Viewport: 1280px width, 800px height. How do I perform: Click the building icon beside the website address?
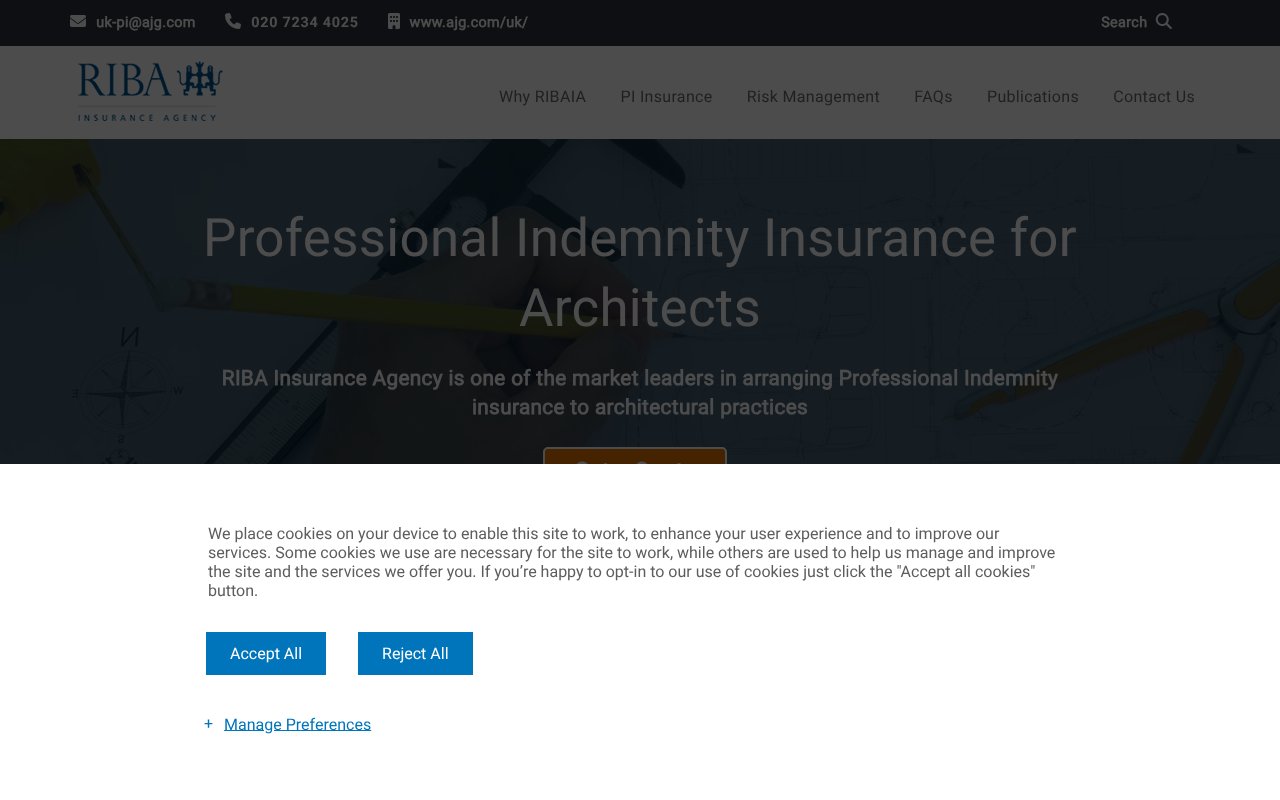[x=392, y=21]
